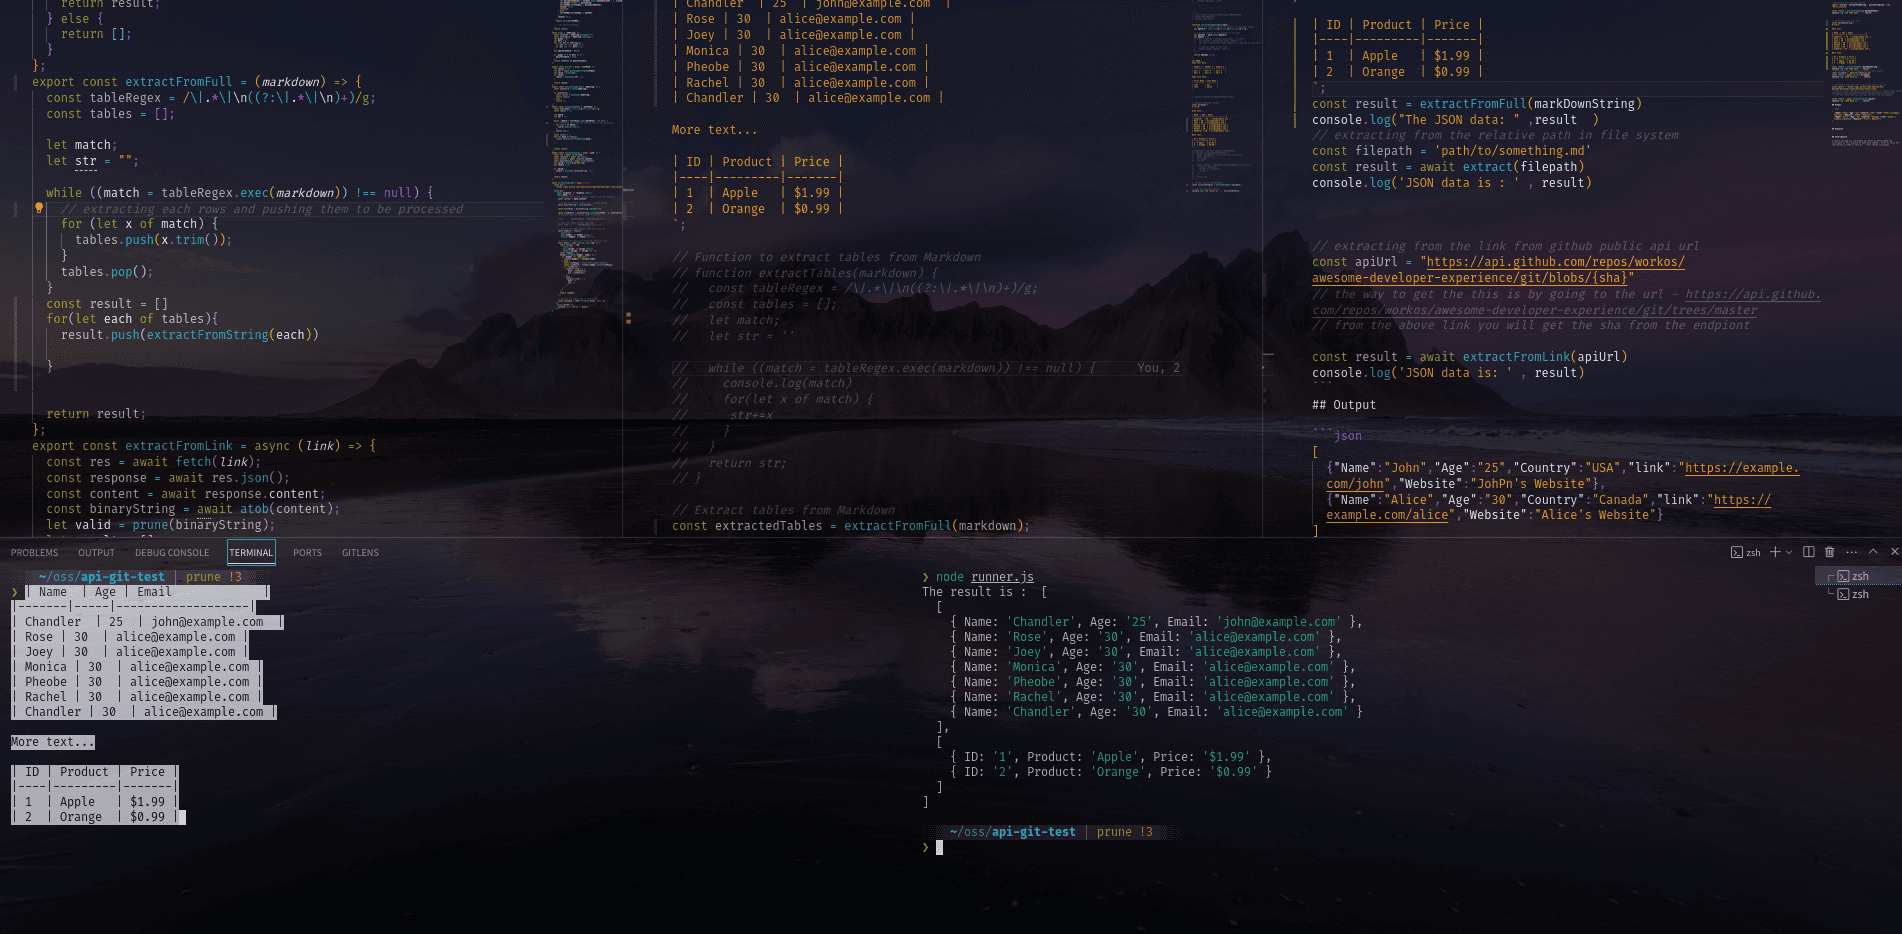1902x934 pixels.
Task: Maximize the panel with the chevron-up icon
Action: [1873, 552]
